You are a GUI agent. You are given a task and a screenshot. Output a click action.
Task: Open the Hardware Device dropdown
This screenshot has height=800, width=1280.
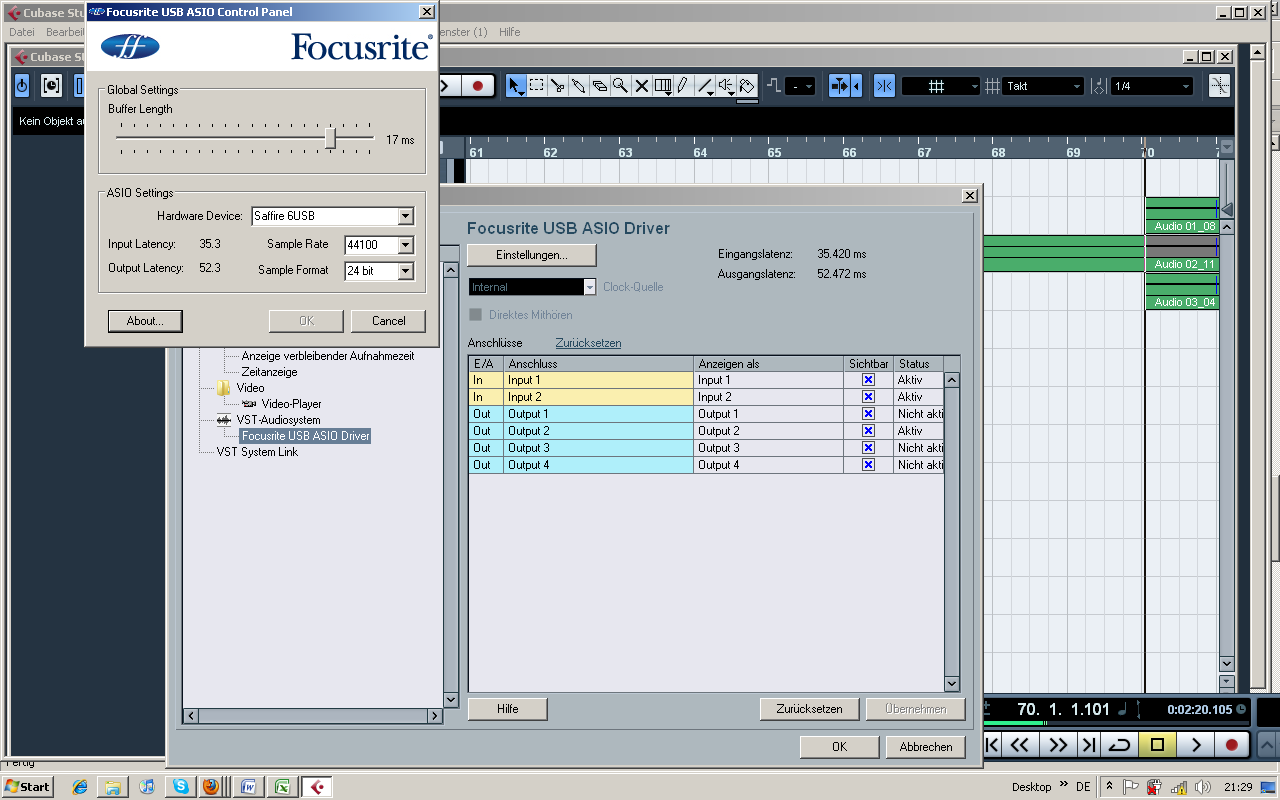(405, 217)
